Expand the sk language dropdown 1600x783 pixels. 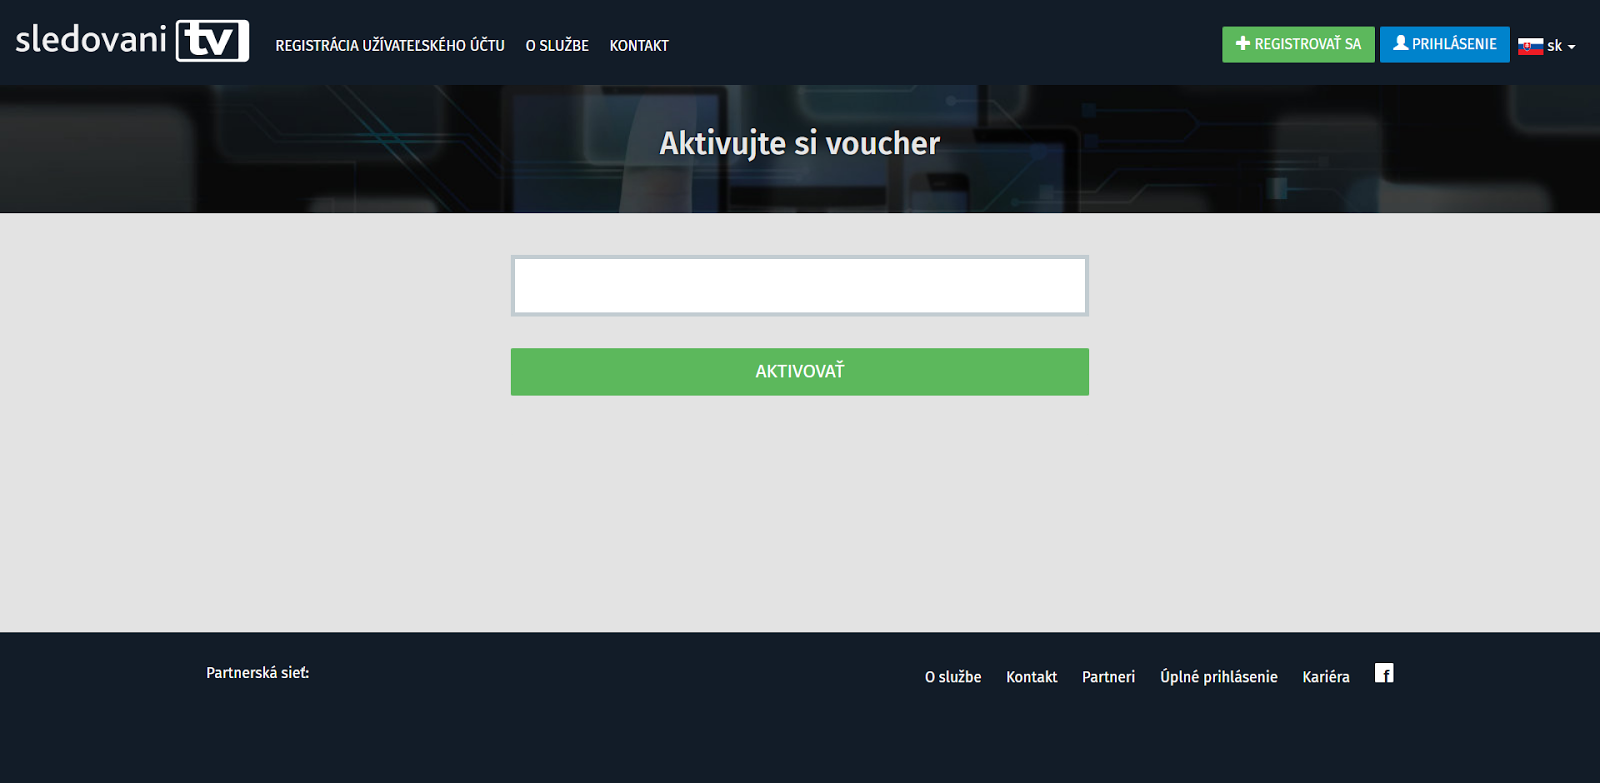[1547, 46]
